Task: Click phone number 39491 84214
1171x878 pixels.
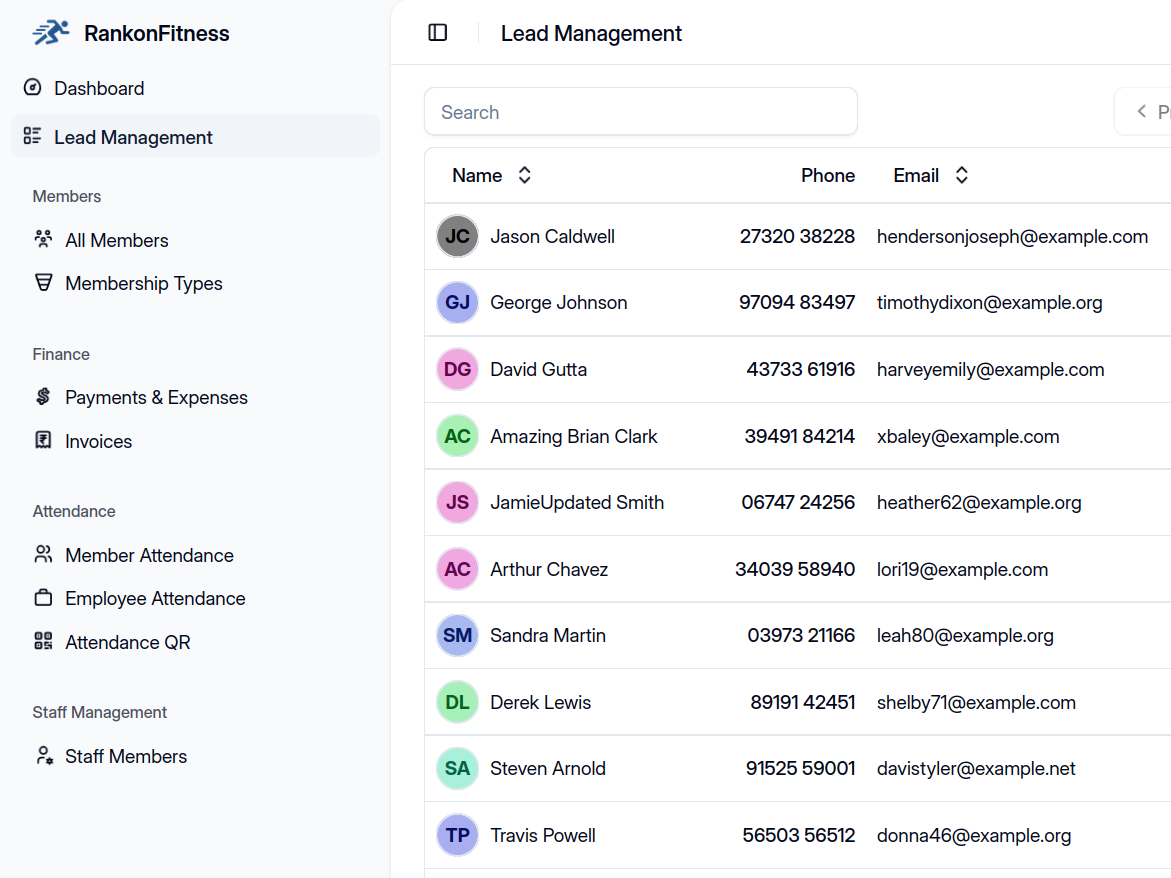Action: pos(799,436)
